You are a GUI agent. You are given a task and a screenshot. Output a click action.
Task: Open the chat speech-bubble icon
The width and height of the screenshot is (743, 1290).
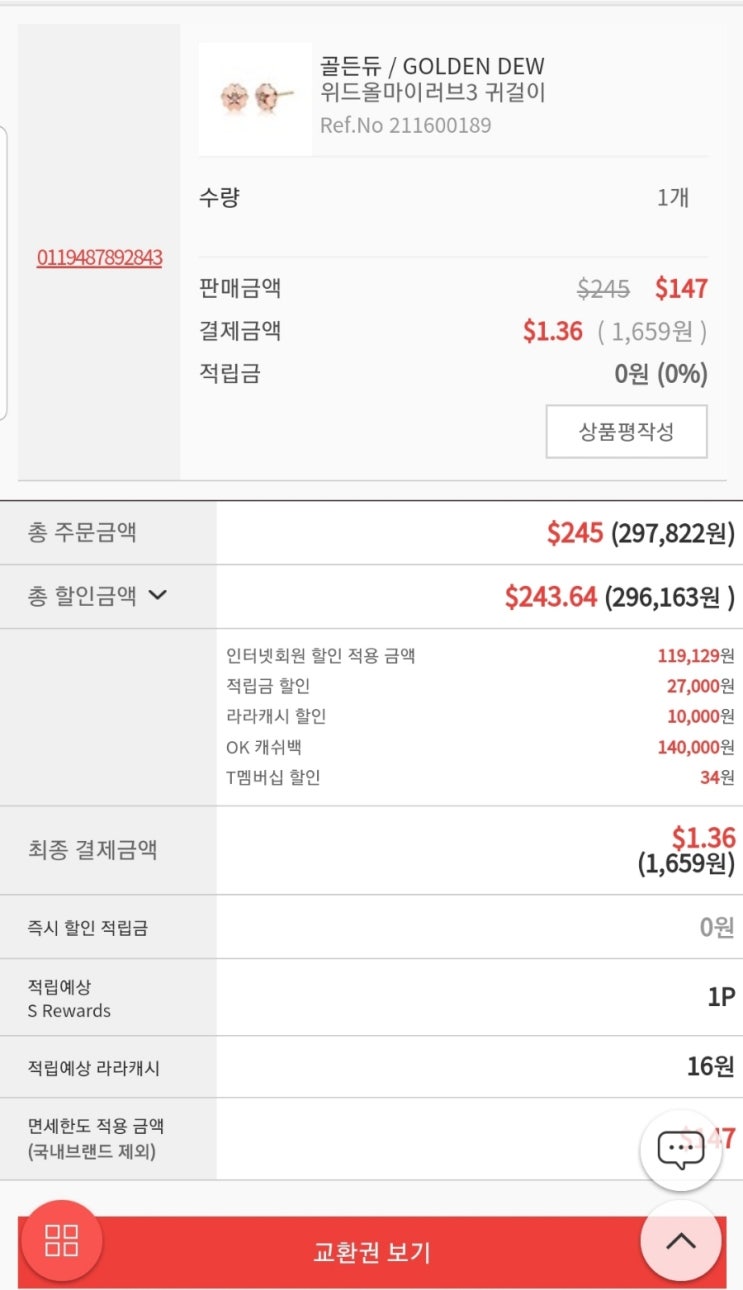coord(680,1150)
